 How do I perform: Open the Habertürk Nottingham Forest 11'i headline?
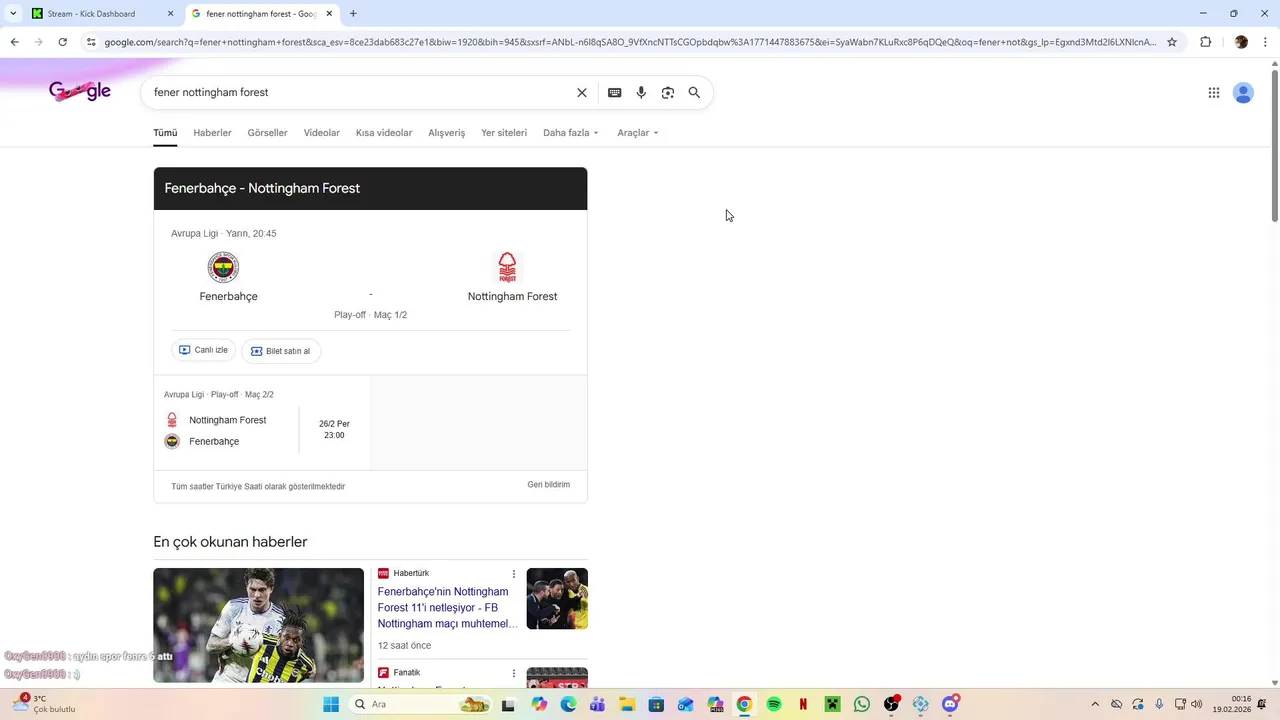[x=448, y=608]
